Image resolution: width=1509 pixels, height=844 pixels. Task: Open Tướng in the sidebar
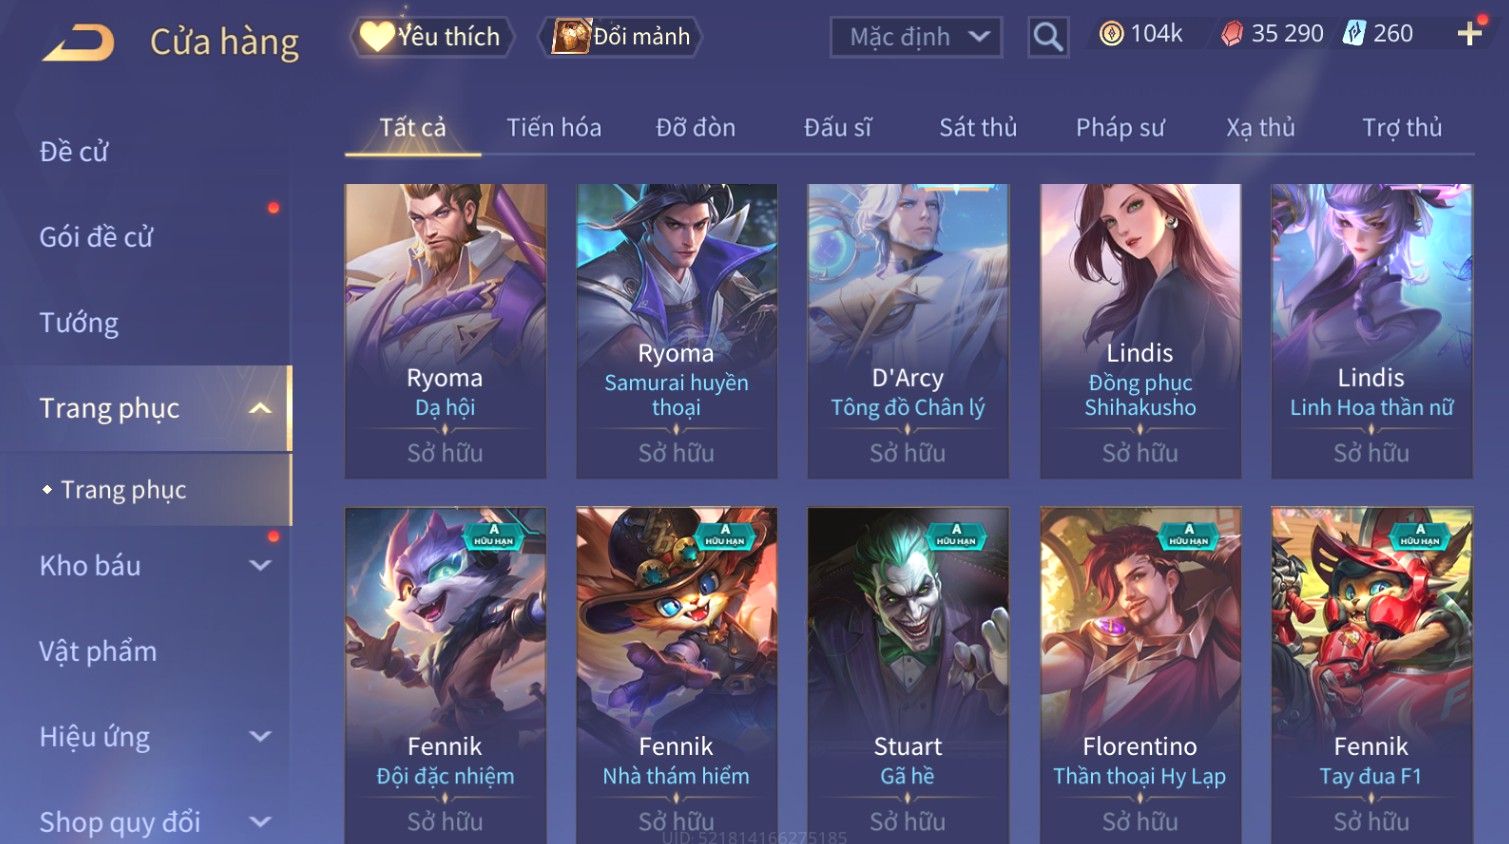79,323
